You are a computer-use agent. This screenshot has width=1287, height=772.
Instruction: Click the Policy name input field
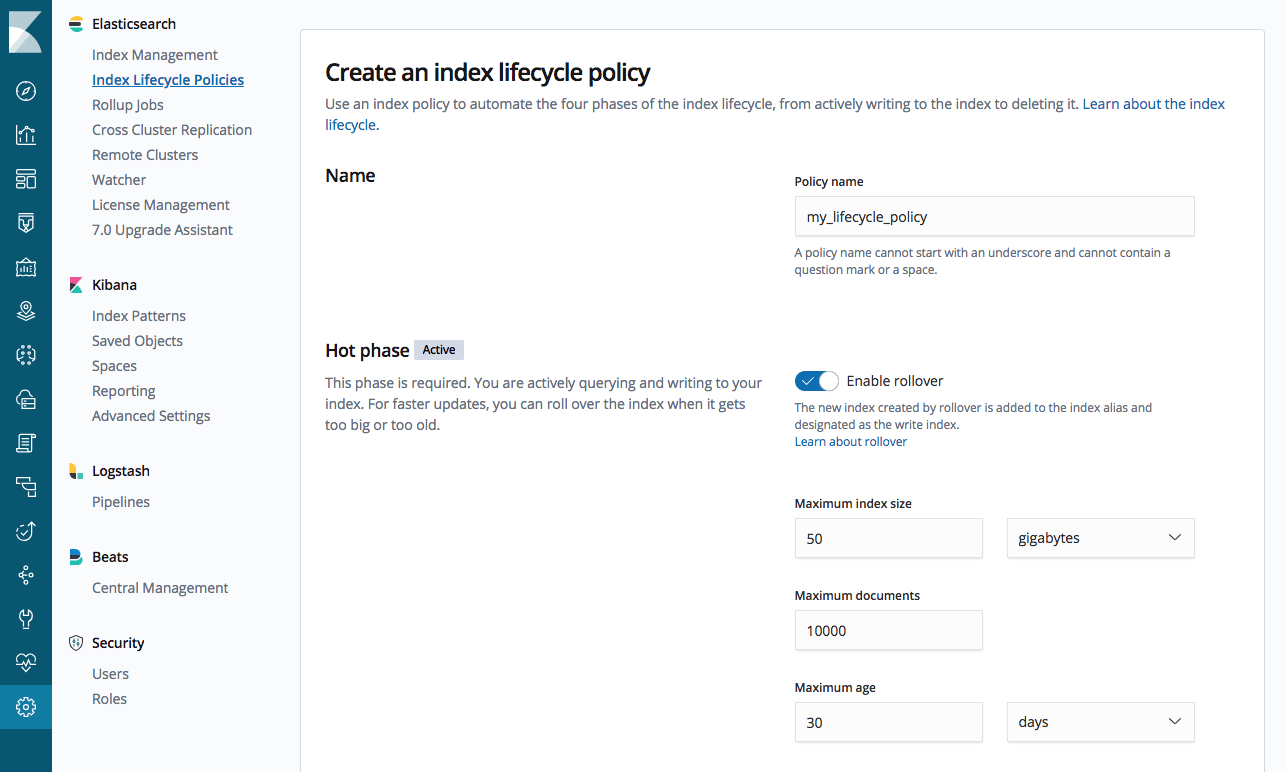[x=993, y=216]
